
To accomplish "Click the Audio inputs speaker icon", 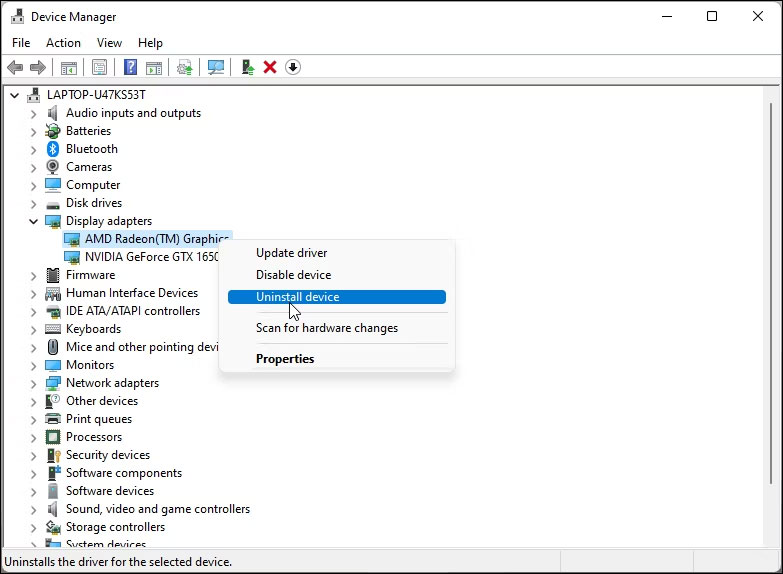I will [52, 113].
